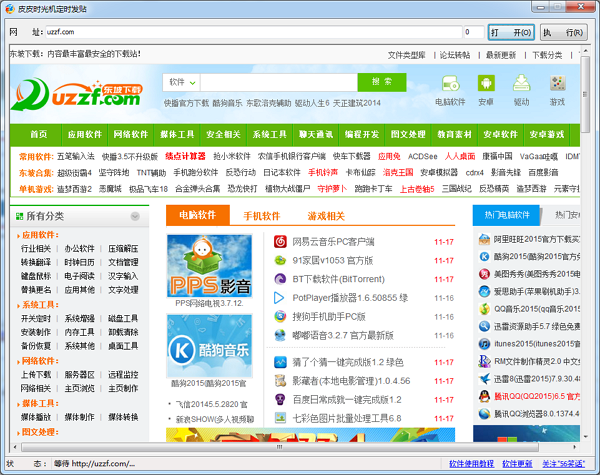The width and height of the screenshot is (600, 475).
Task: Click the numeric field showing 0
Action: pos(474,32)
